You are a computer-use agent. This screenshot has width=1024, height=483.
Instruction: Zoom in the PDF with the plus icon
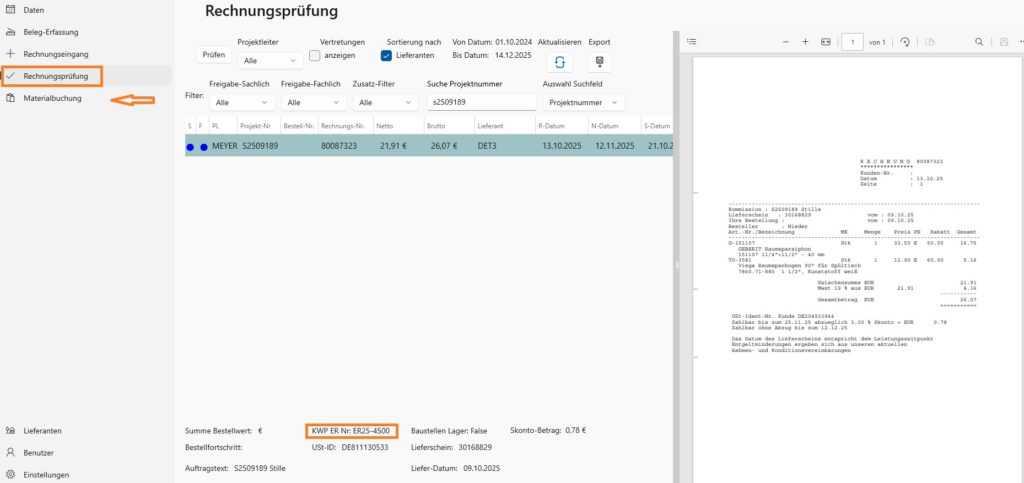[x=805, y=42]
